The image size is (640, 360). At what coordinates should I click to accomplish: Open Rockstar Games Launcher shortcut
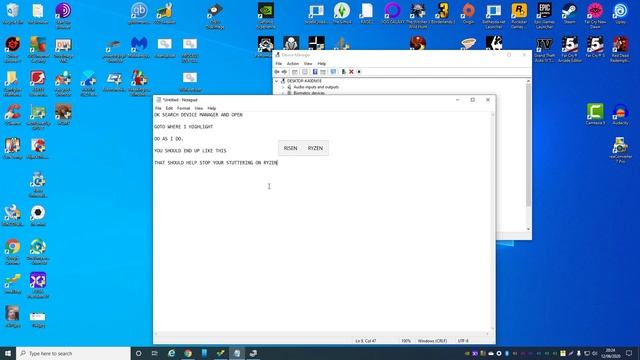tap(519, 16)
